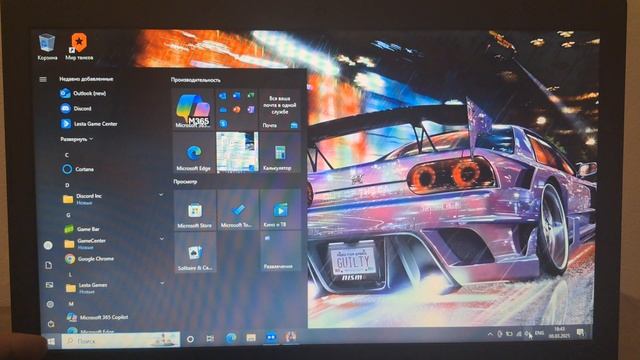
Task: Open the Калькулятор tile
Action: point(280,153)
